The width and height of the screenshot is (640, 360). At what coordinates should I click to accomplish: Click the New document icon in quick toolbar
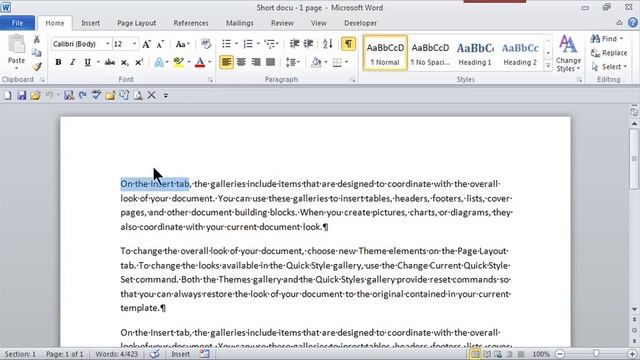8,96
